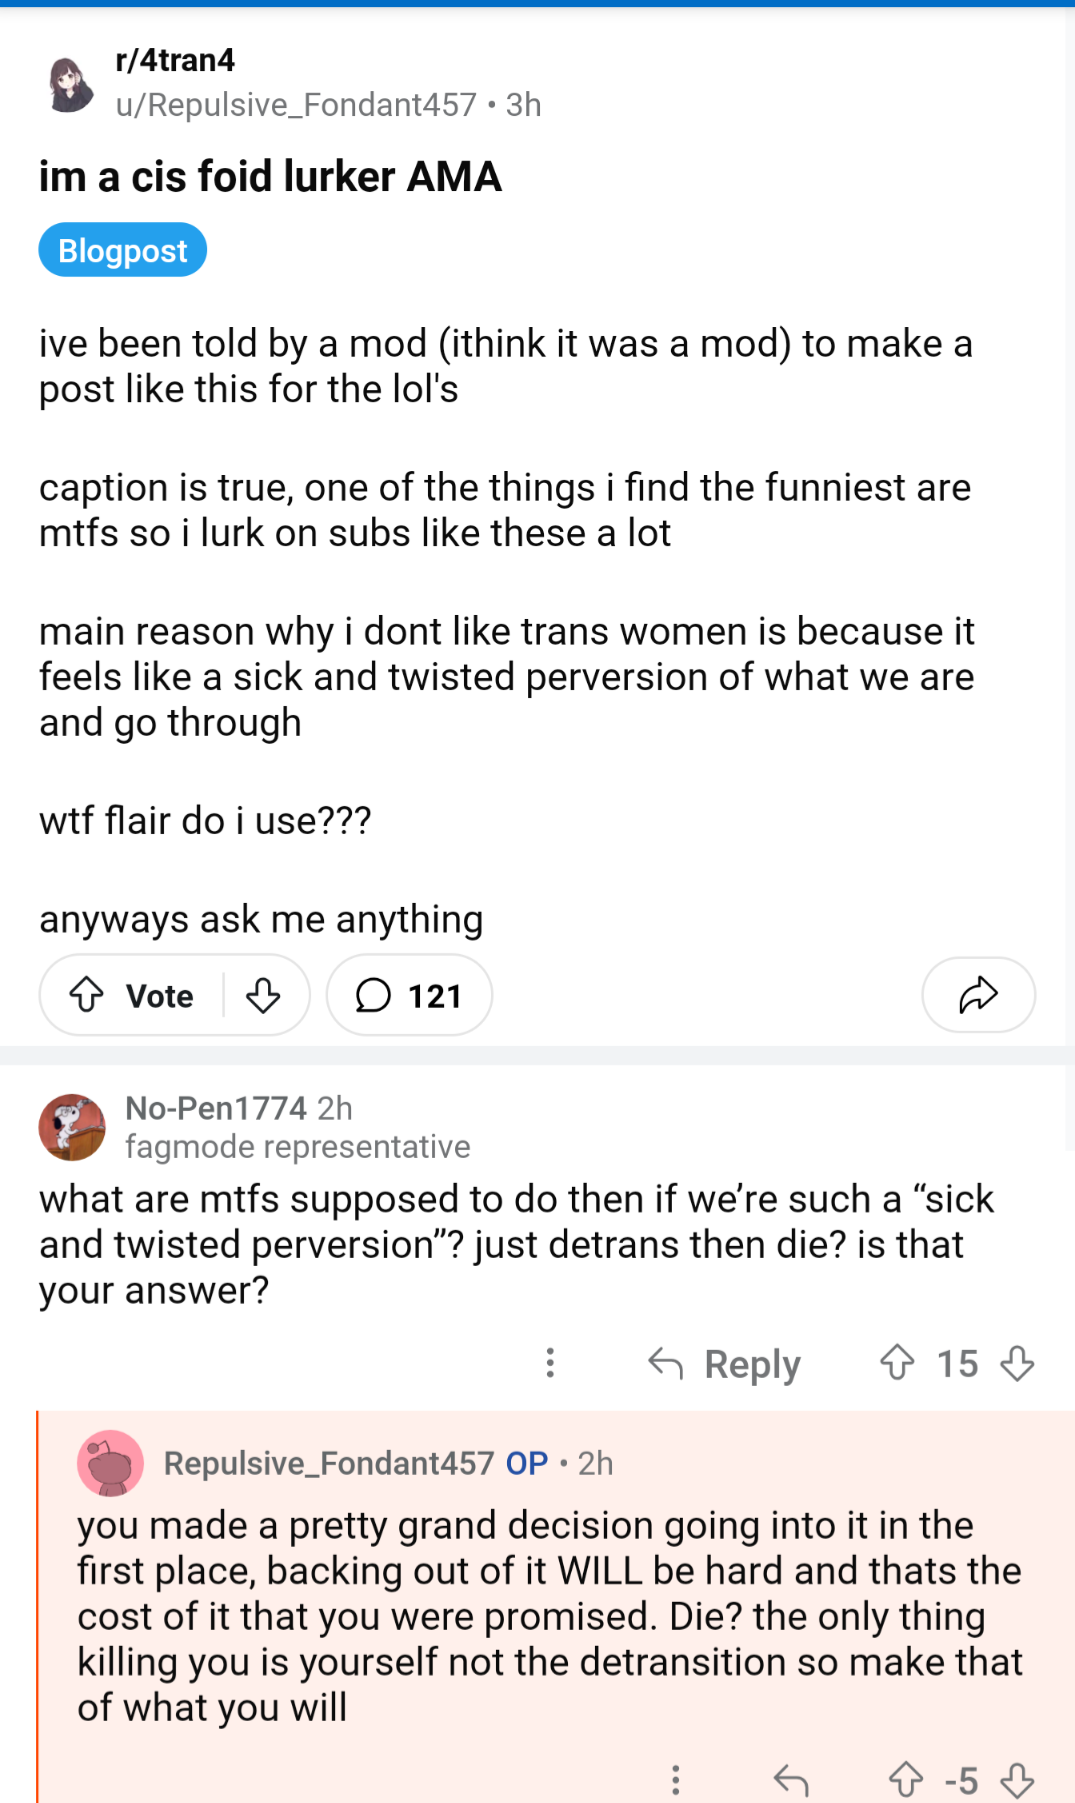The image size is (1075, 1803).
Task: Reply to No-Pen1774's comment
Action: 724,1364
